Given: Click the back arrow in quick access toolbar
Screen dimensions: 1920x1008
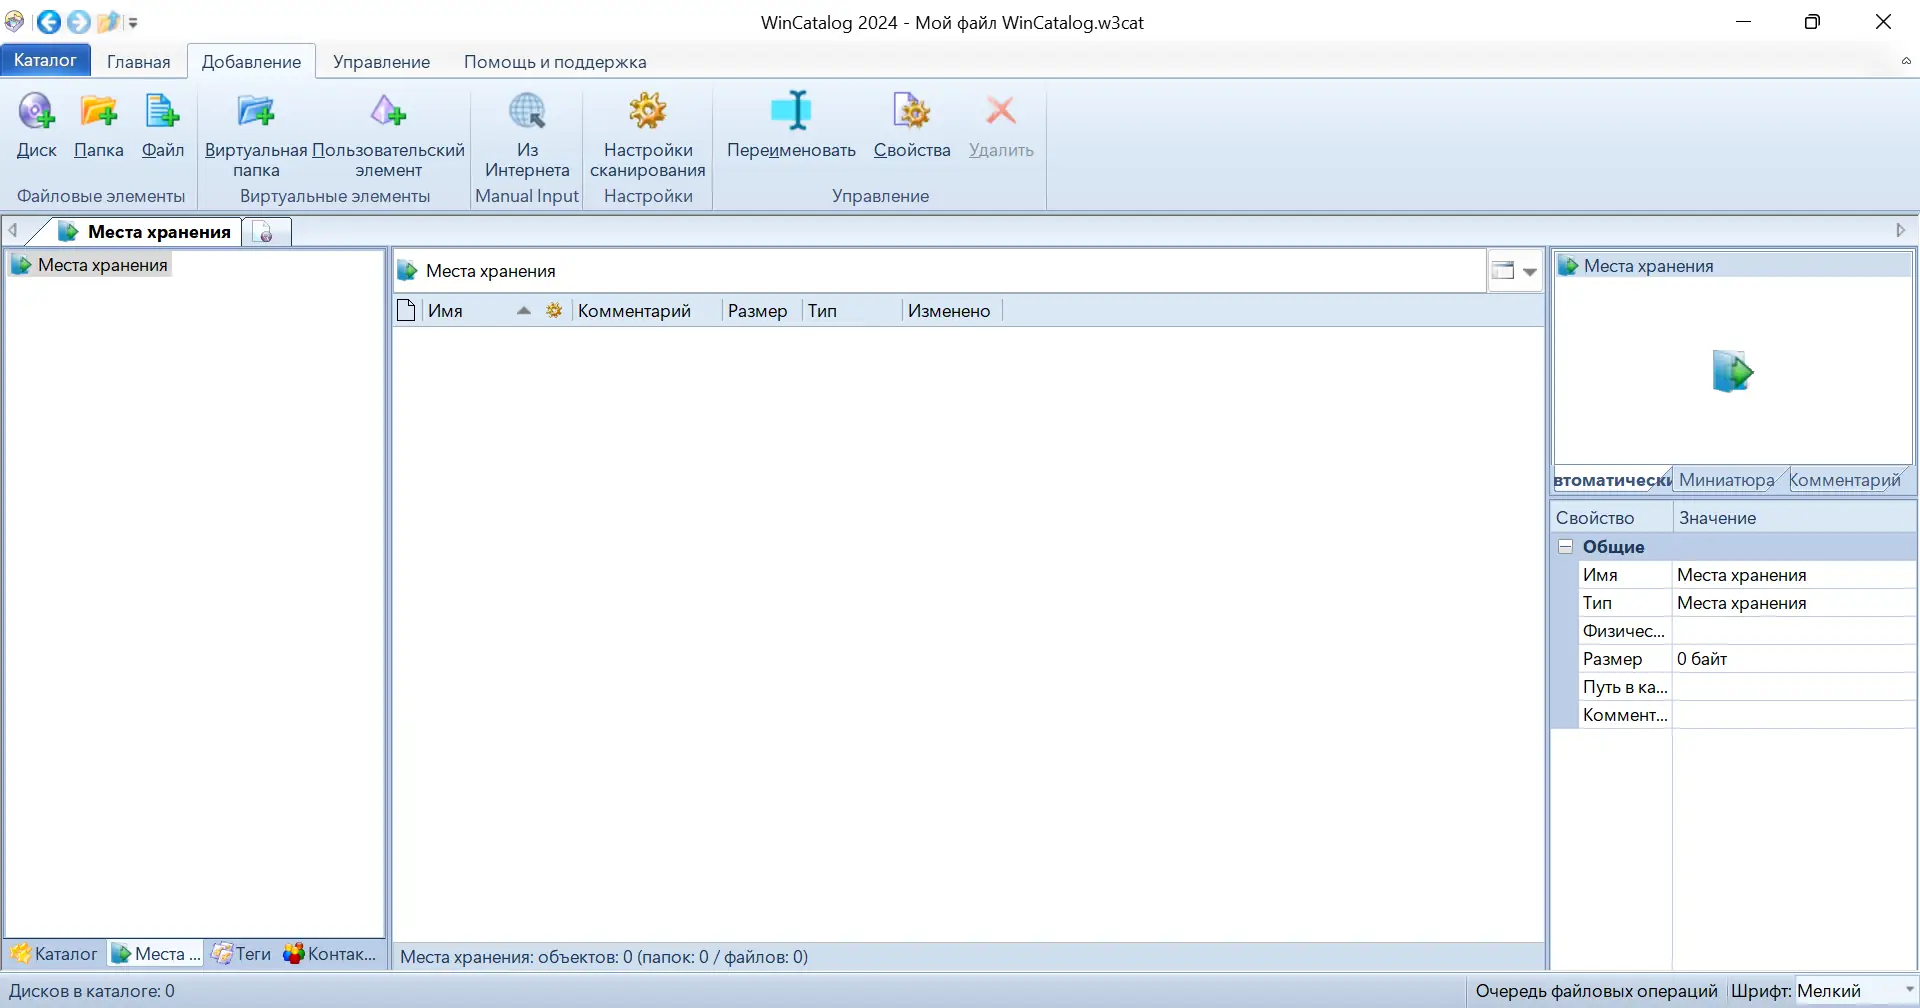Looking at the screenshot, I should click(48, 21).
